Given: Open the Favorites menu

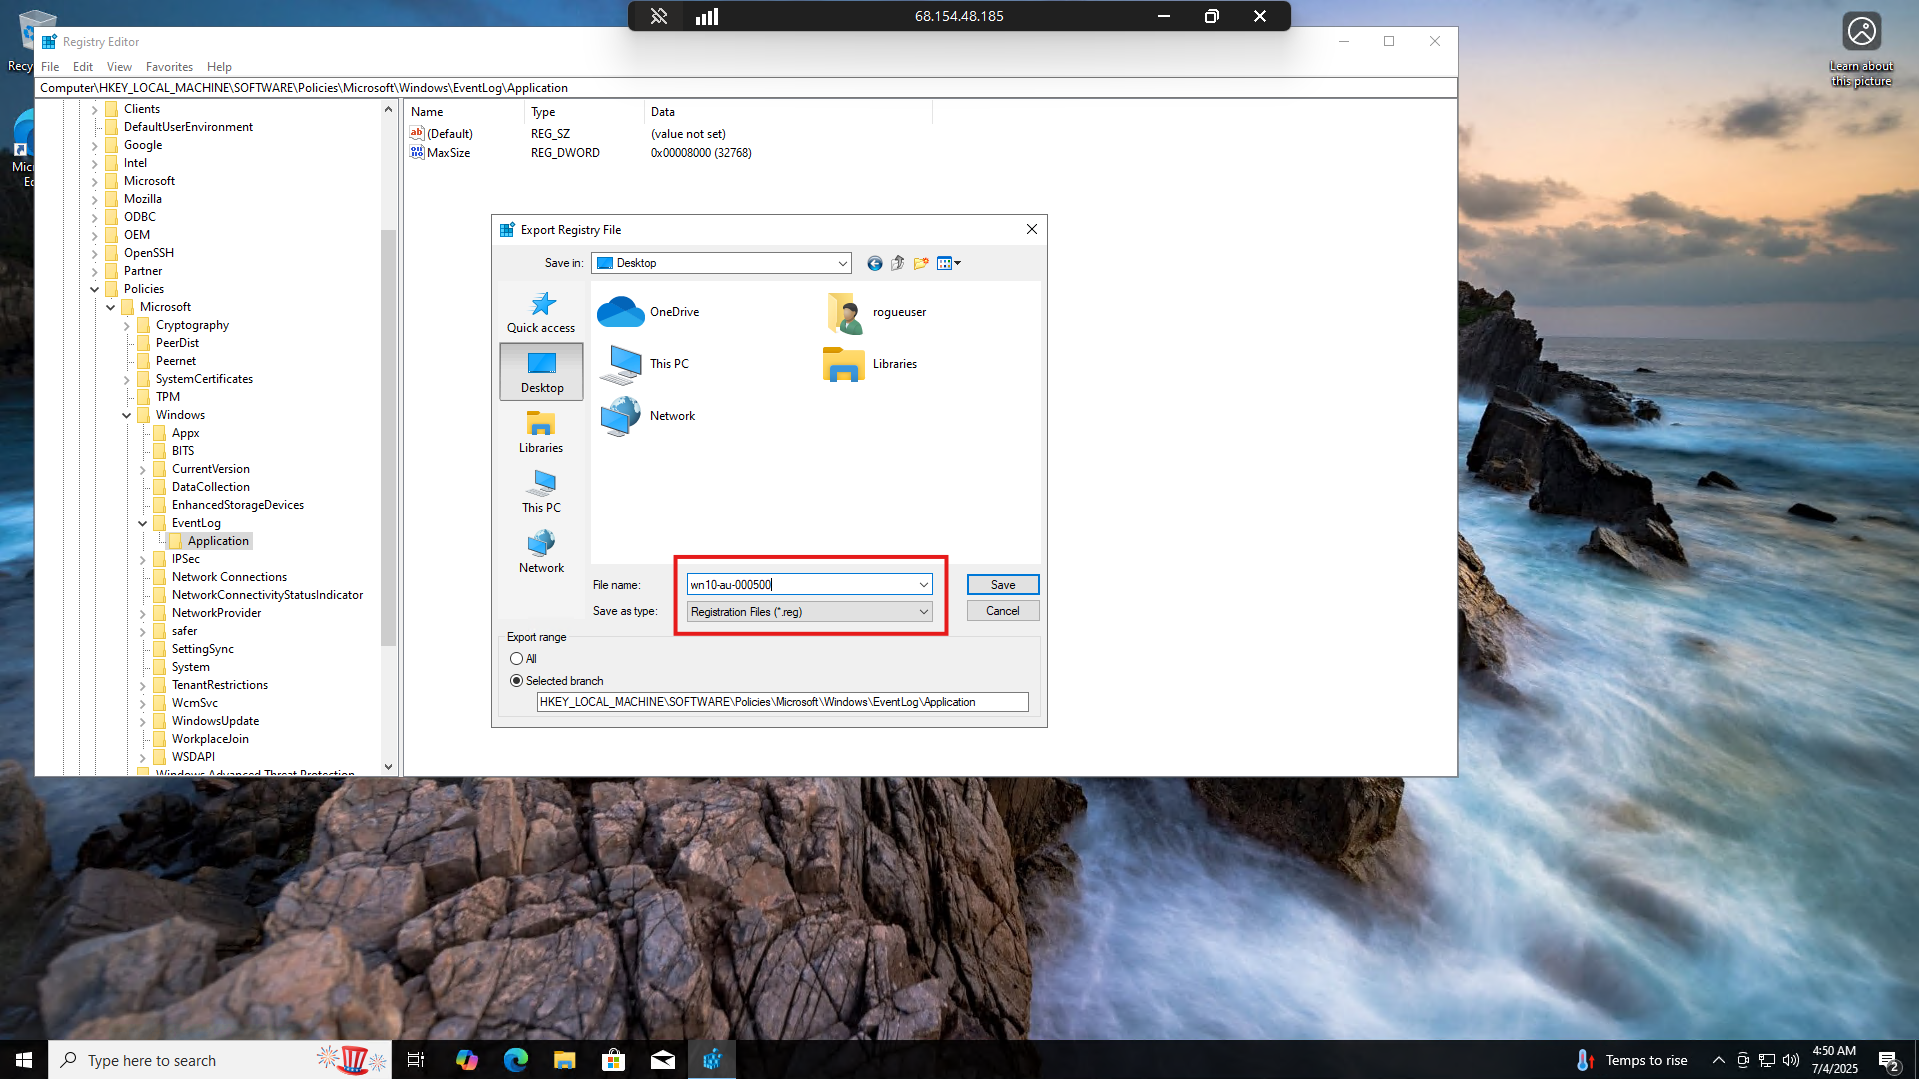Looking at the screenshot, I should [169, 67].
